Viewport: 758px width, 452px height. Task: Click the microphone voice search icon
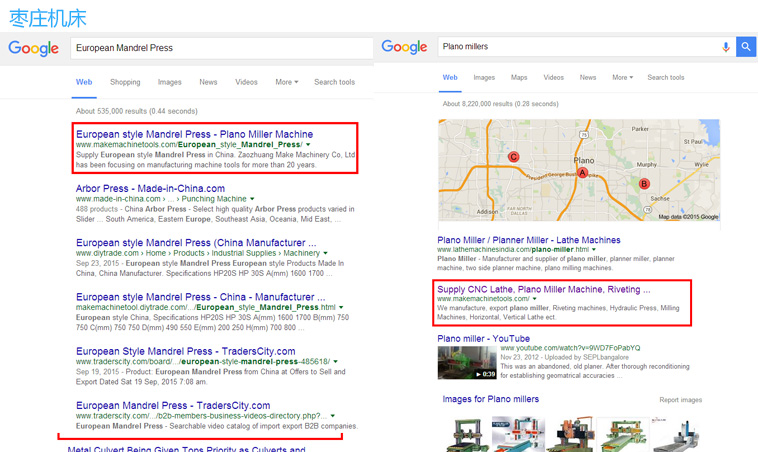click(726, 47)
